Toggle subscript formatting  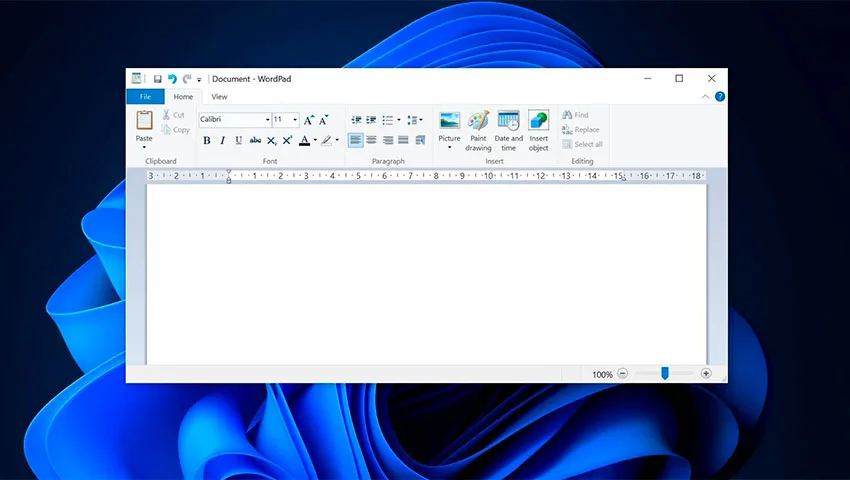[272, 141]
